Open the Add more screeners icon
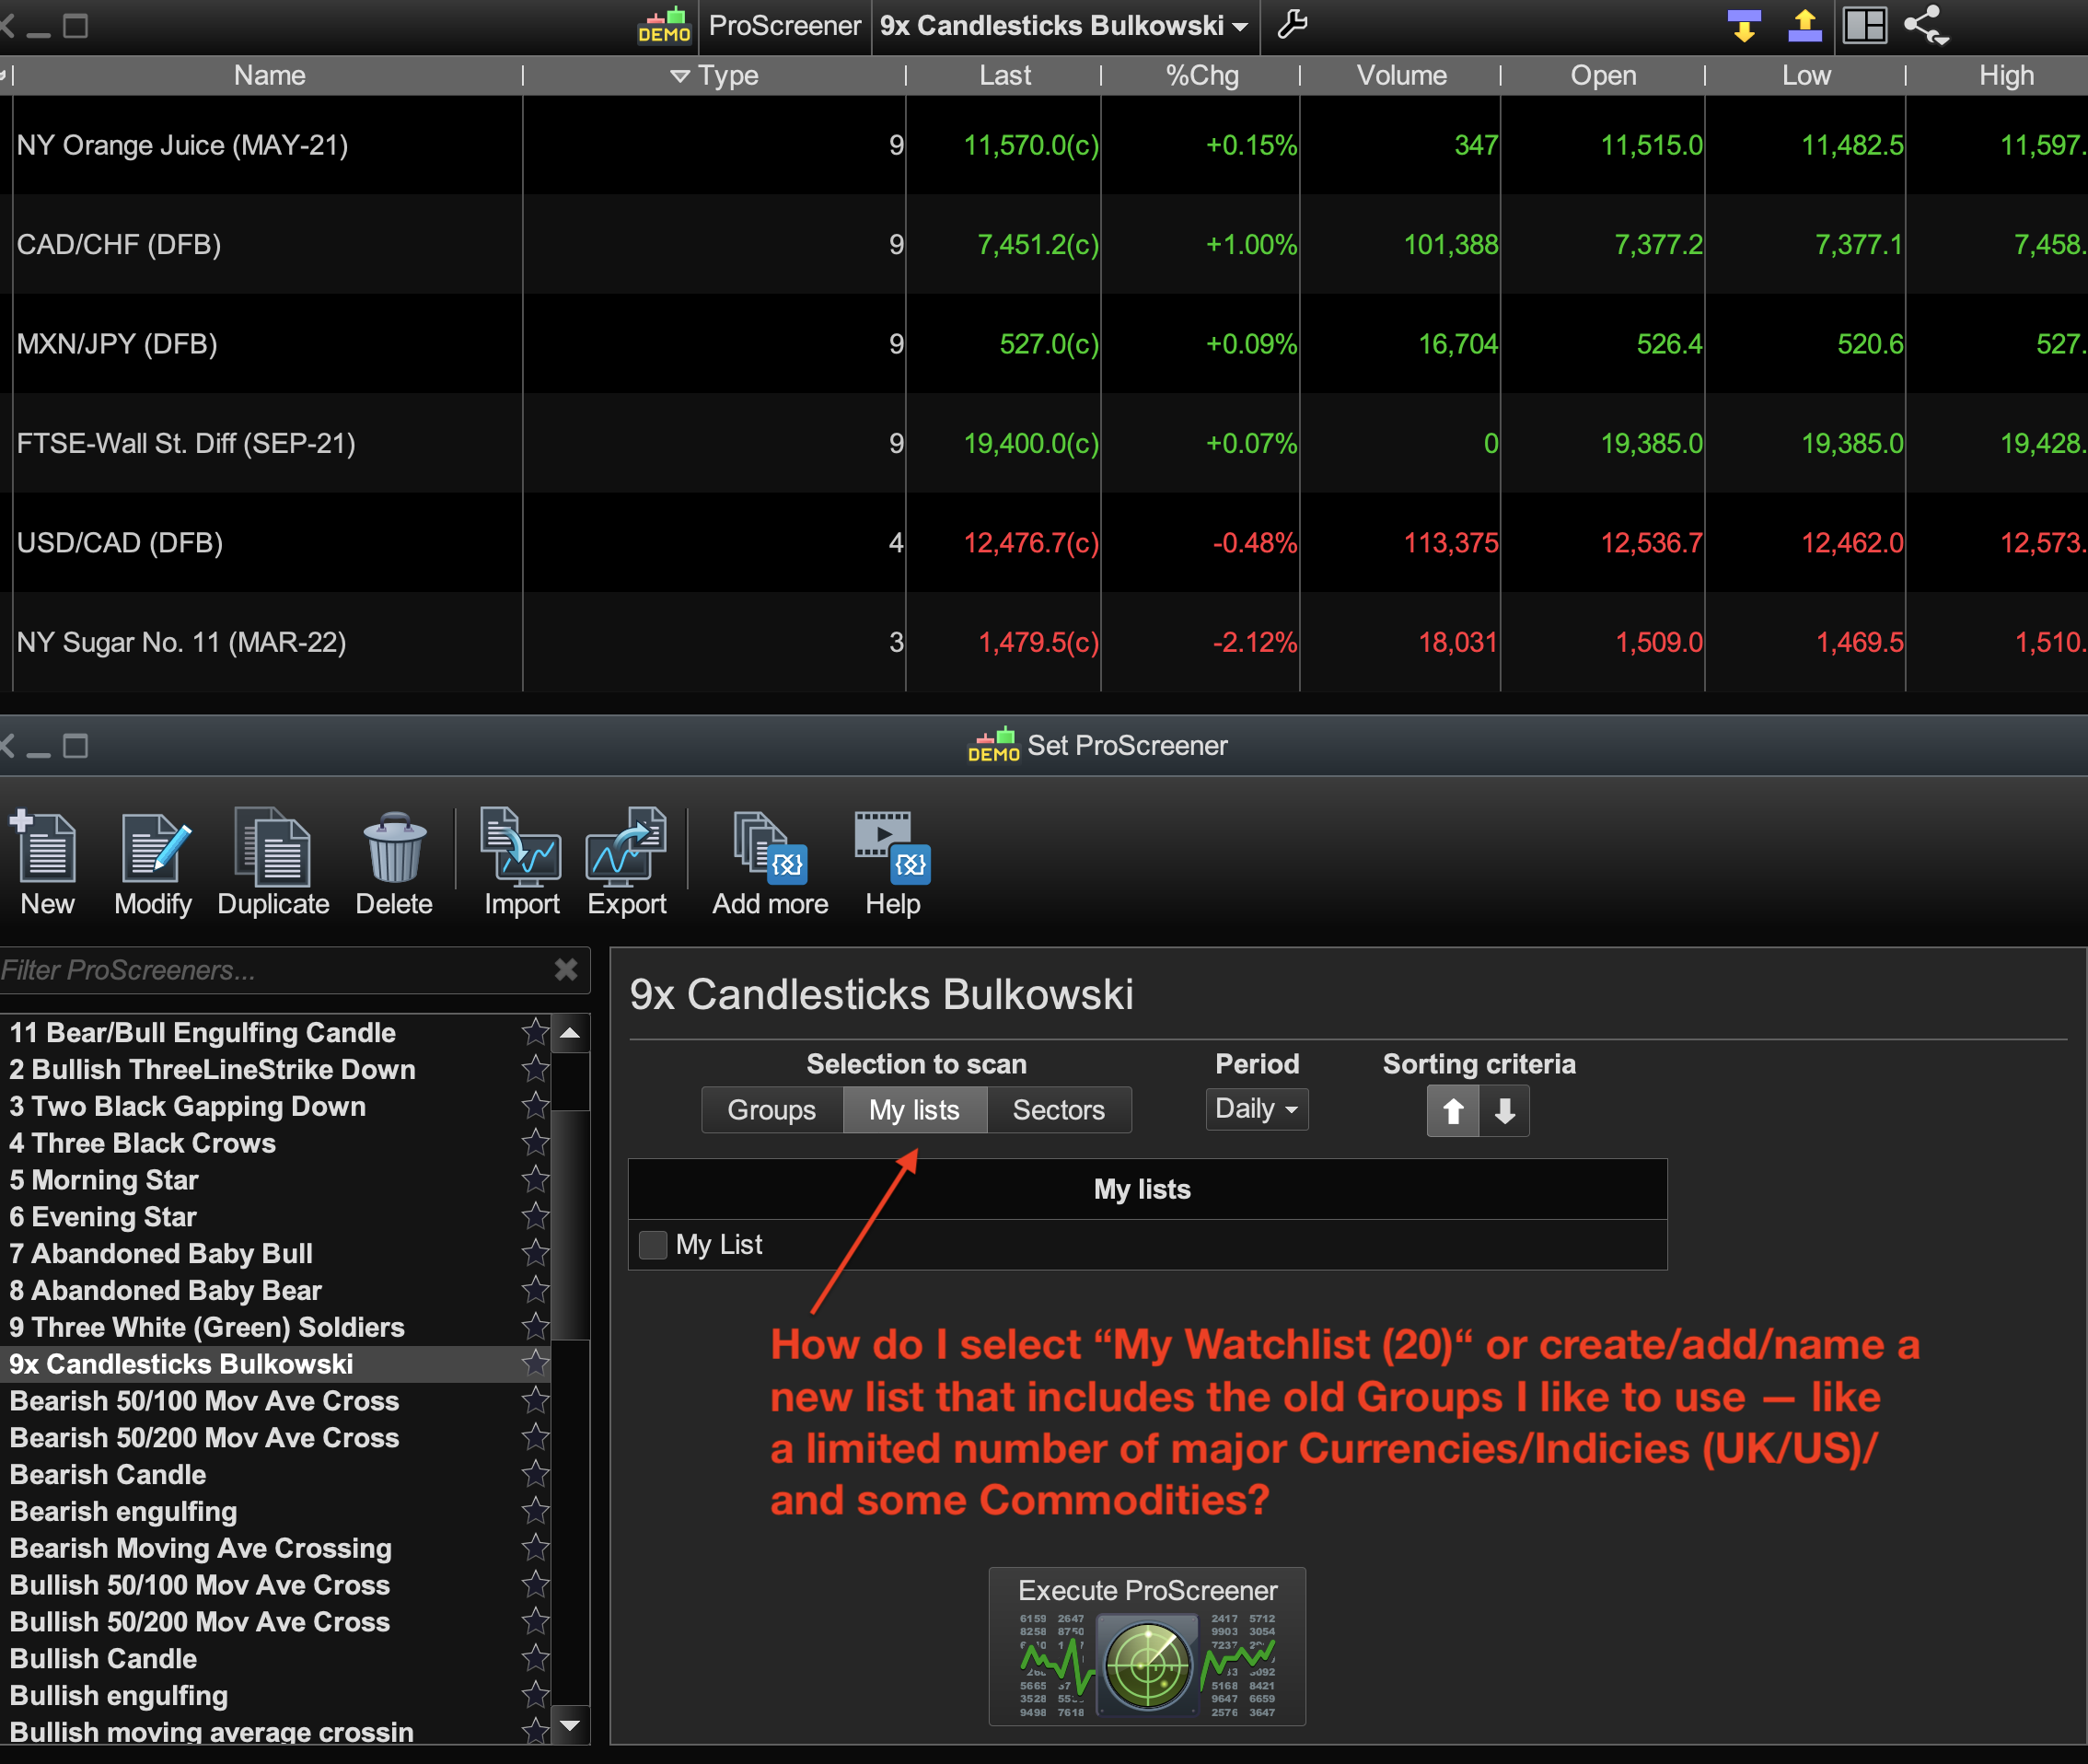The width and height of the screenshot is (2088, 1764). pos(769,849)
